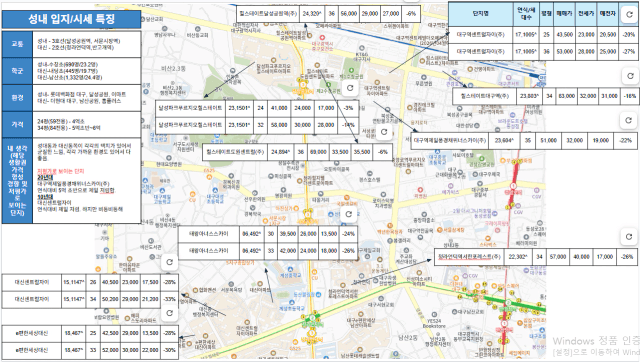The height and width of the screenshot is (362, 640).
Task: Click the refresh icon above the 힐스테이트도원센트럴 row
Action: coord(384,132)
